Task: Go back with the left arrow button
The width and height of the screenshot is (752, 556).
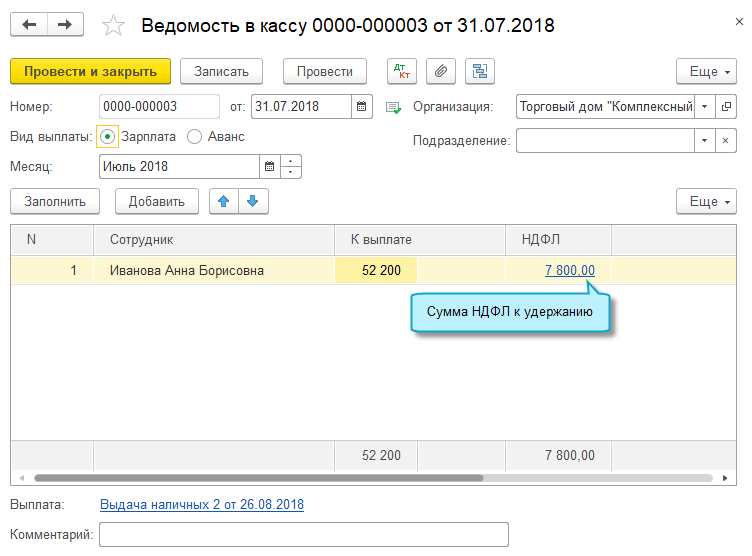Action: (x=29, y=24)
